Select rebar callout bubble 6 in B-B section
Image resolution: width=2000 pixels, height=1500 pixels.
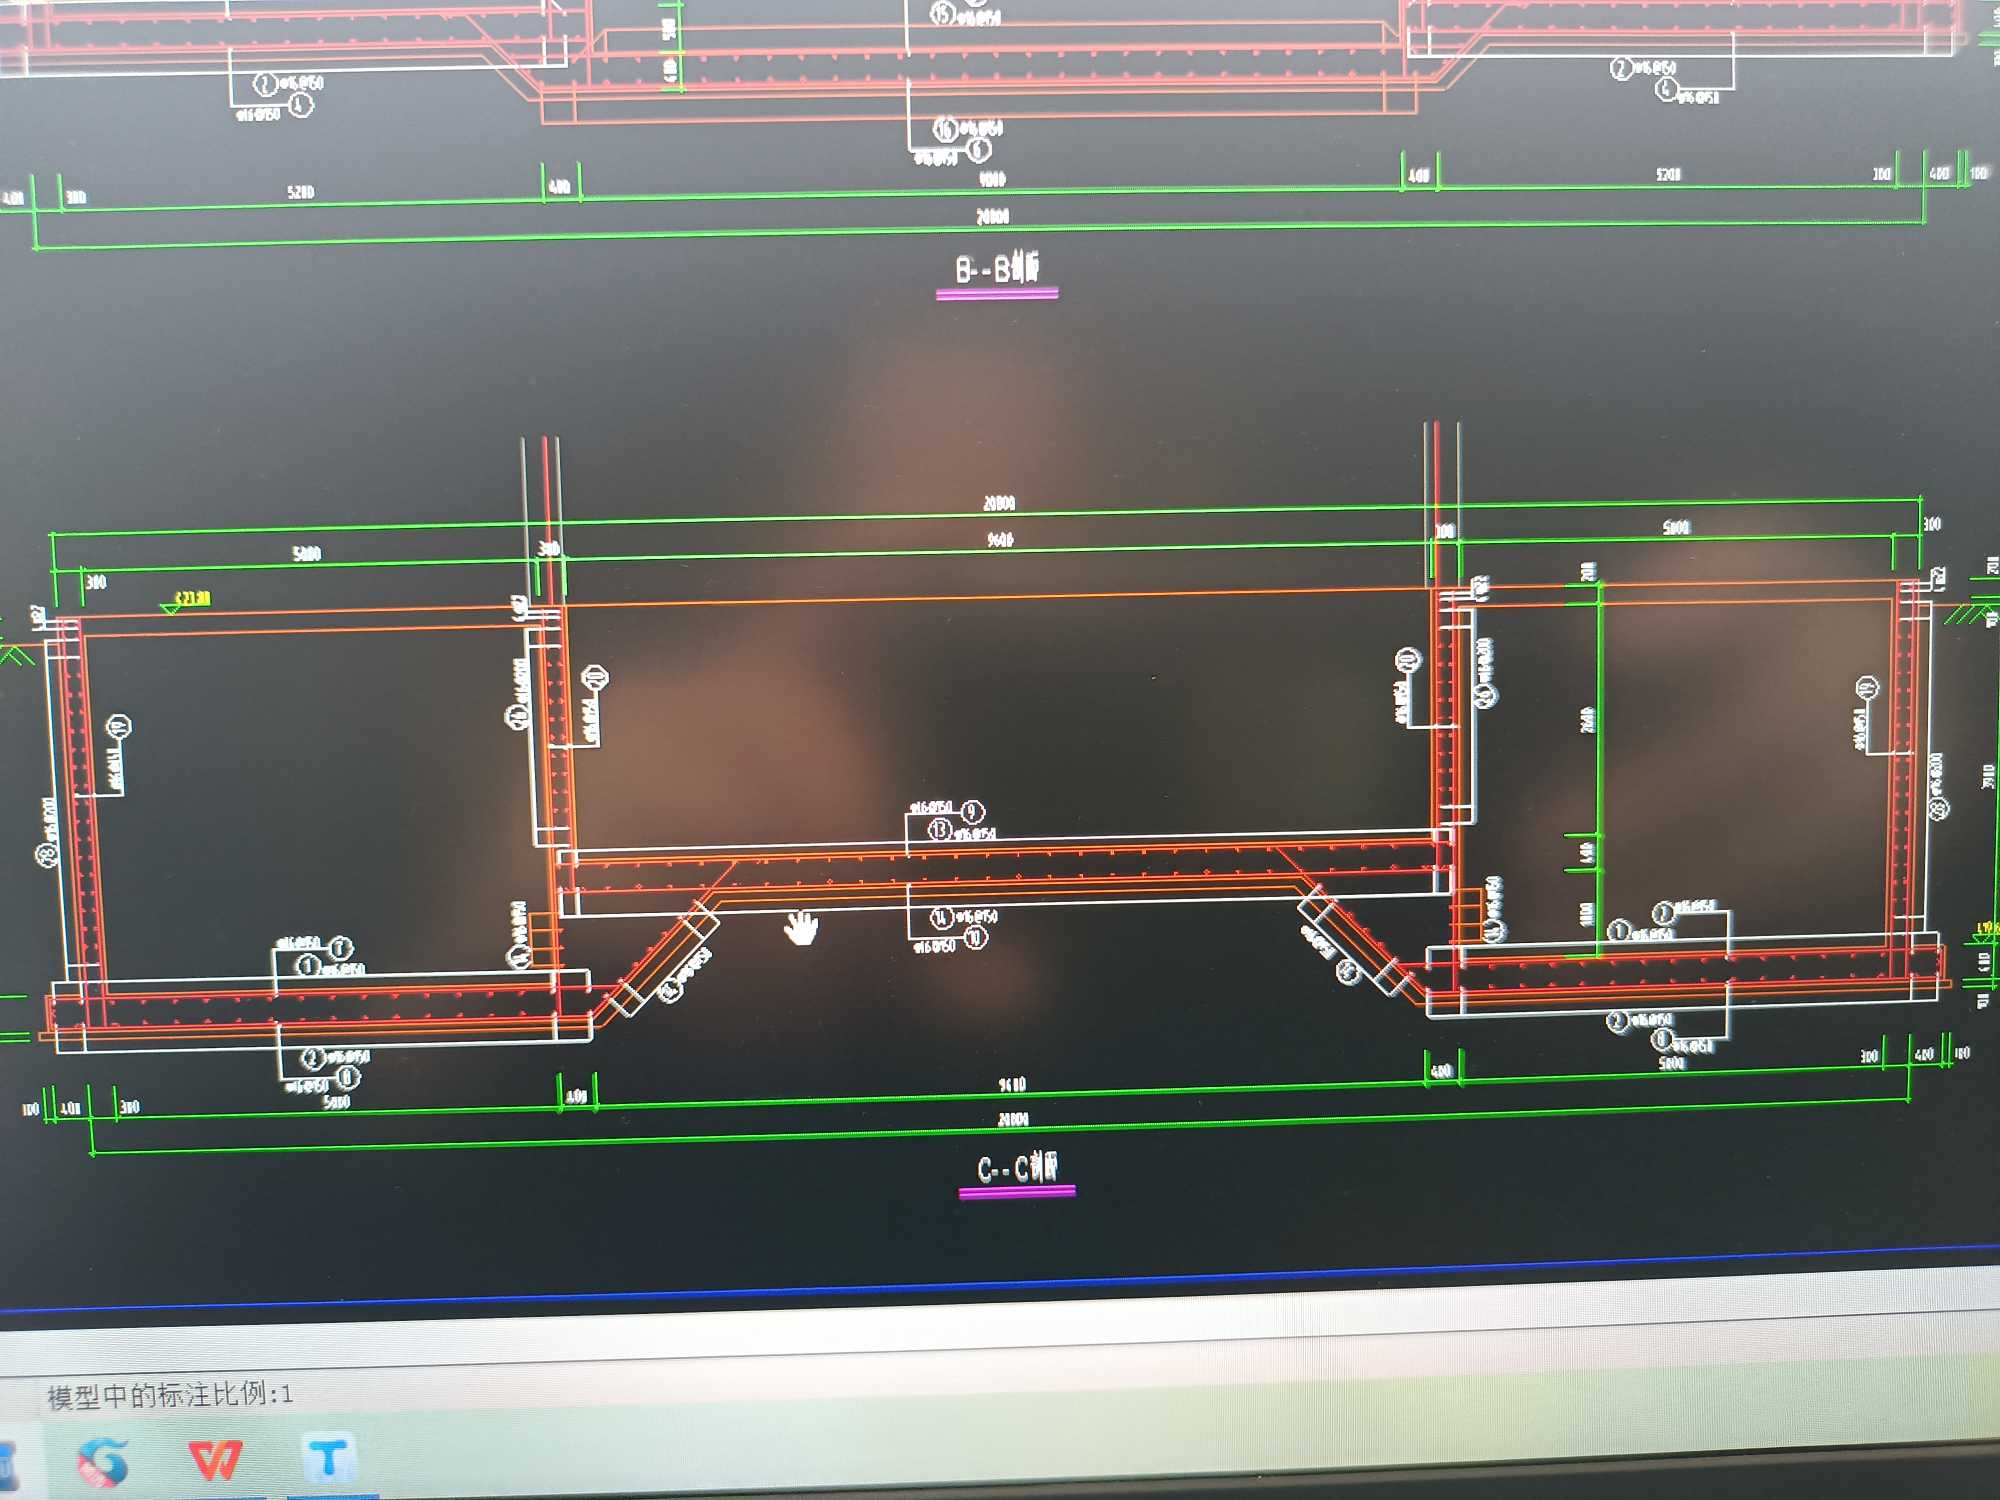click(x=979, y=150)
